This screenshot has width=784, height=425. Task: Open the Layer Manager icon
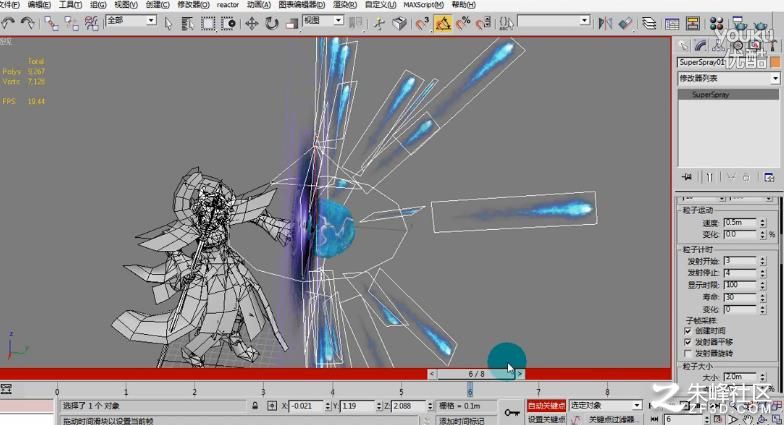pos(649,23)
